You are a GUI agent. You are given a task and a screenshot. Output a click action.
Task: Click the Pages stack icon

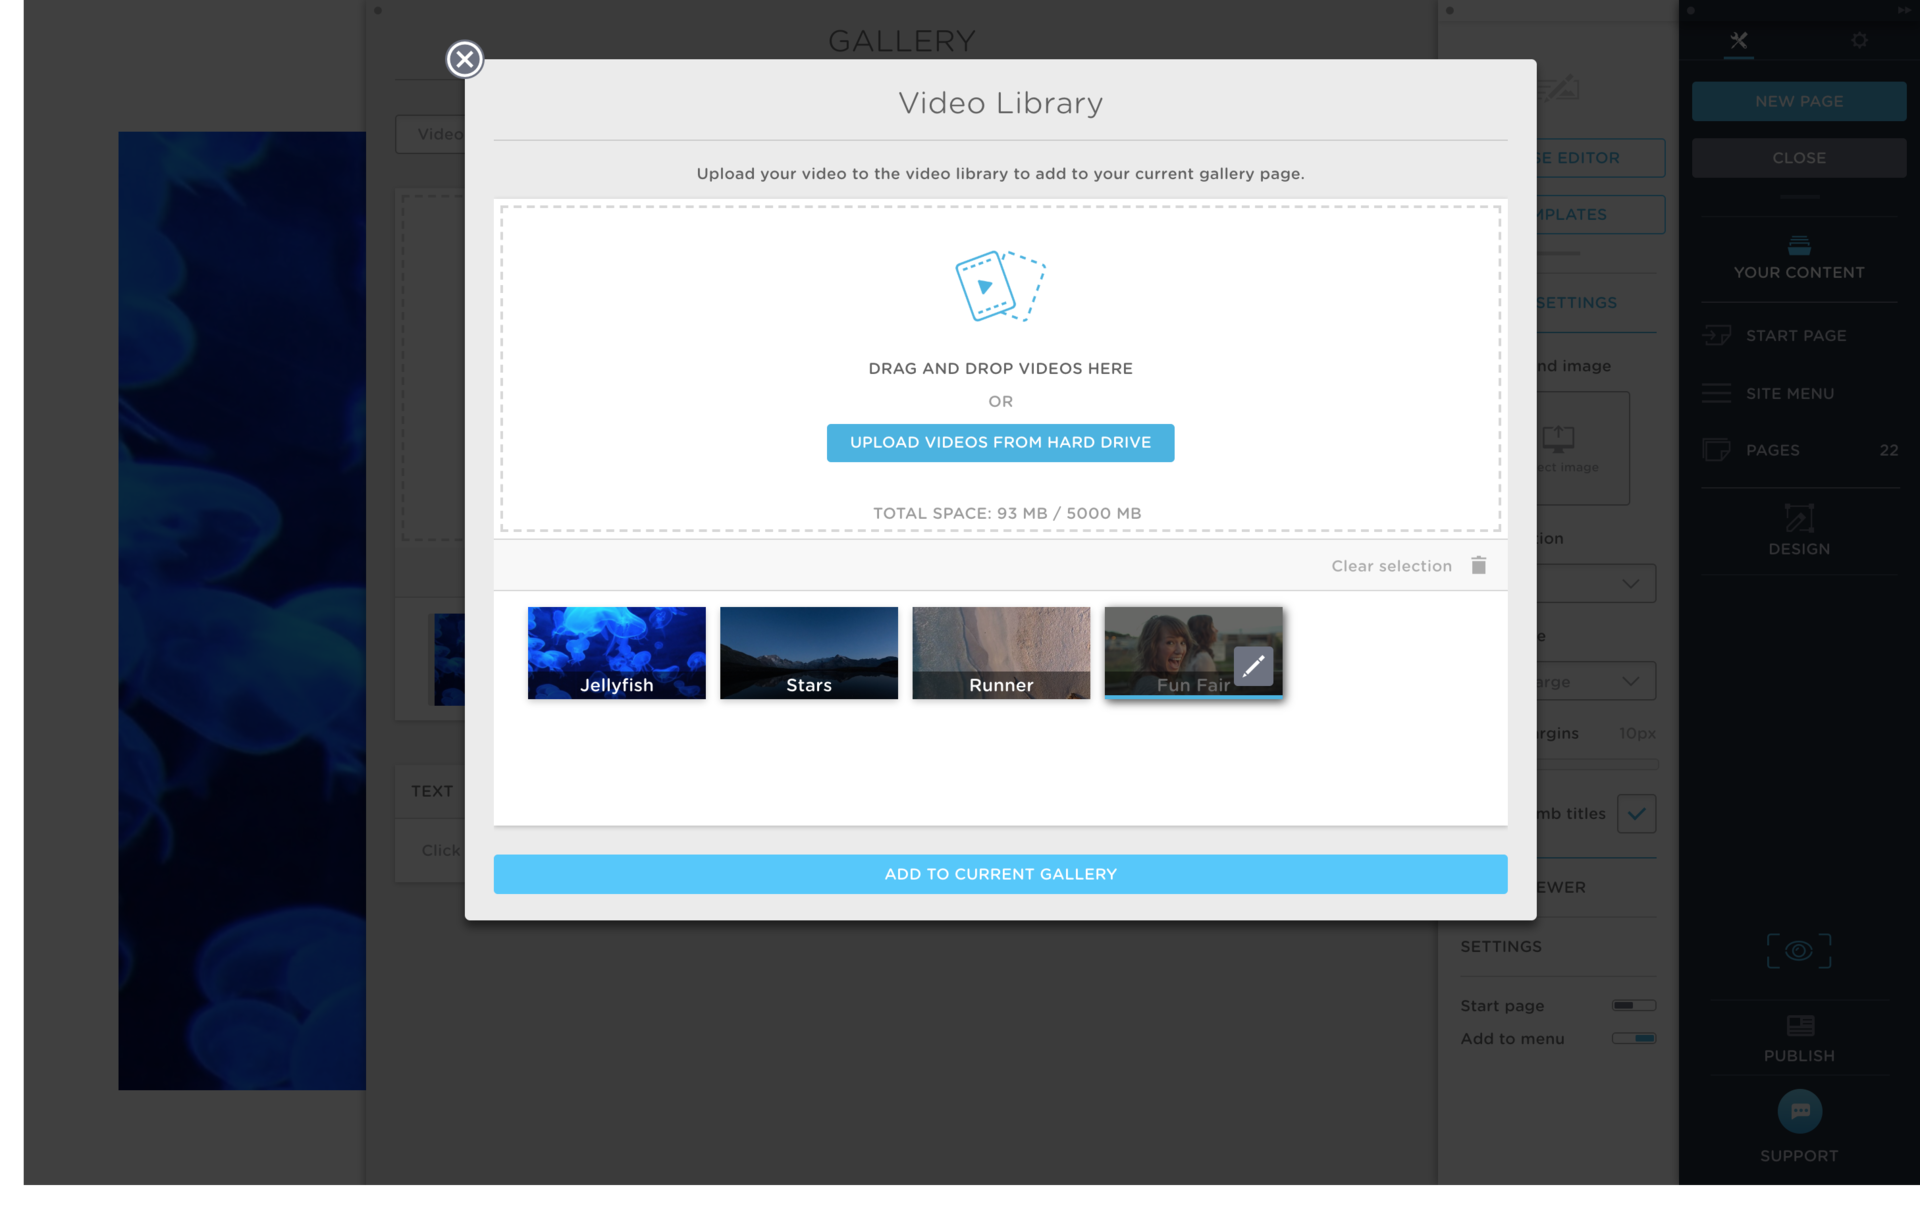coord(1716,450)
